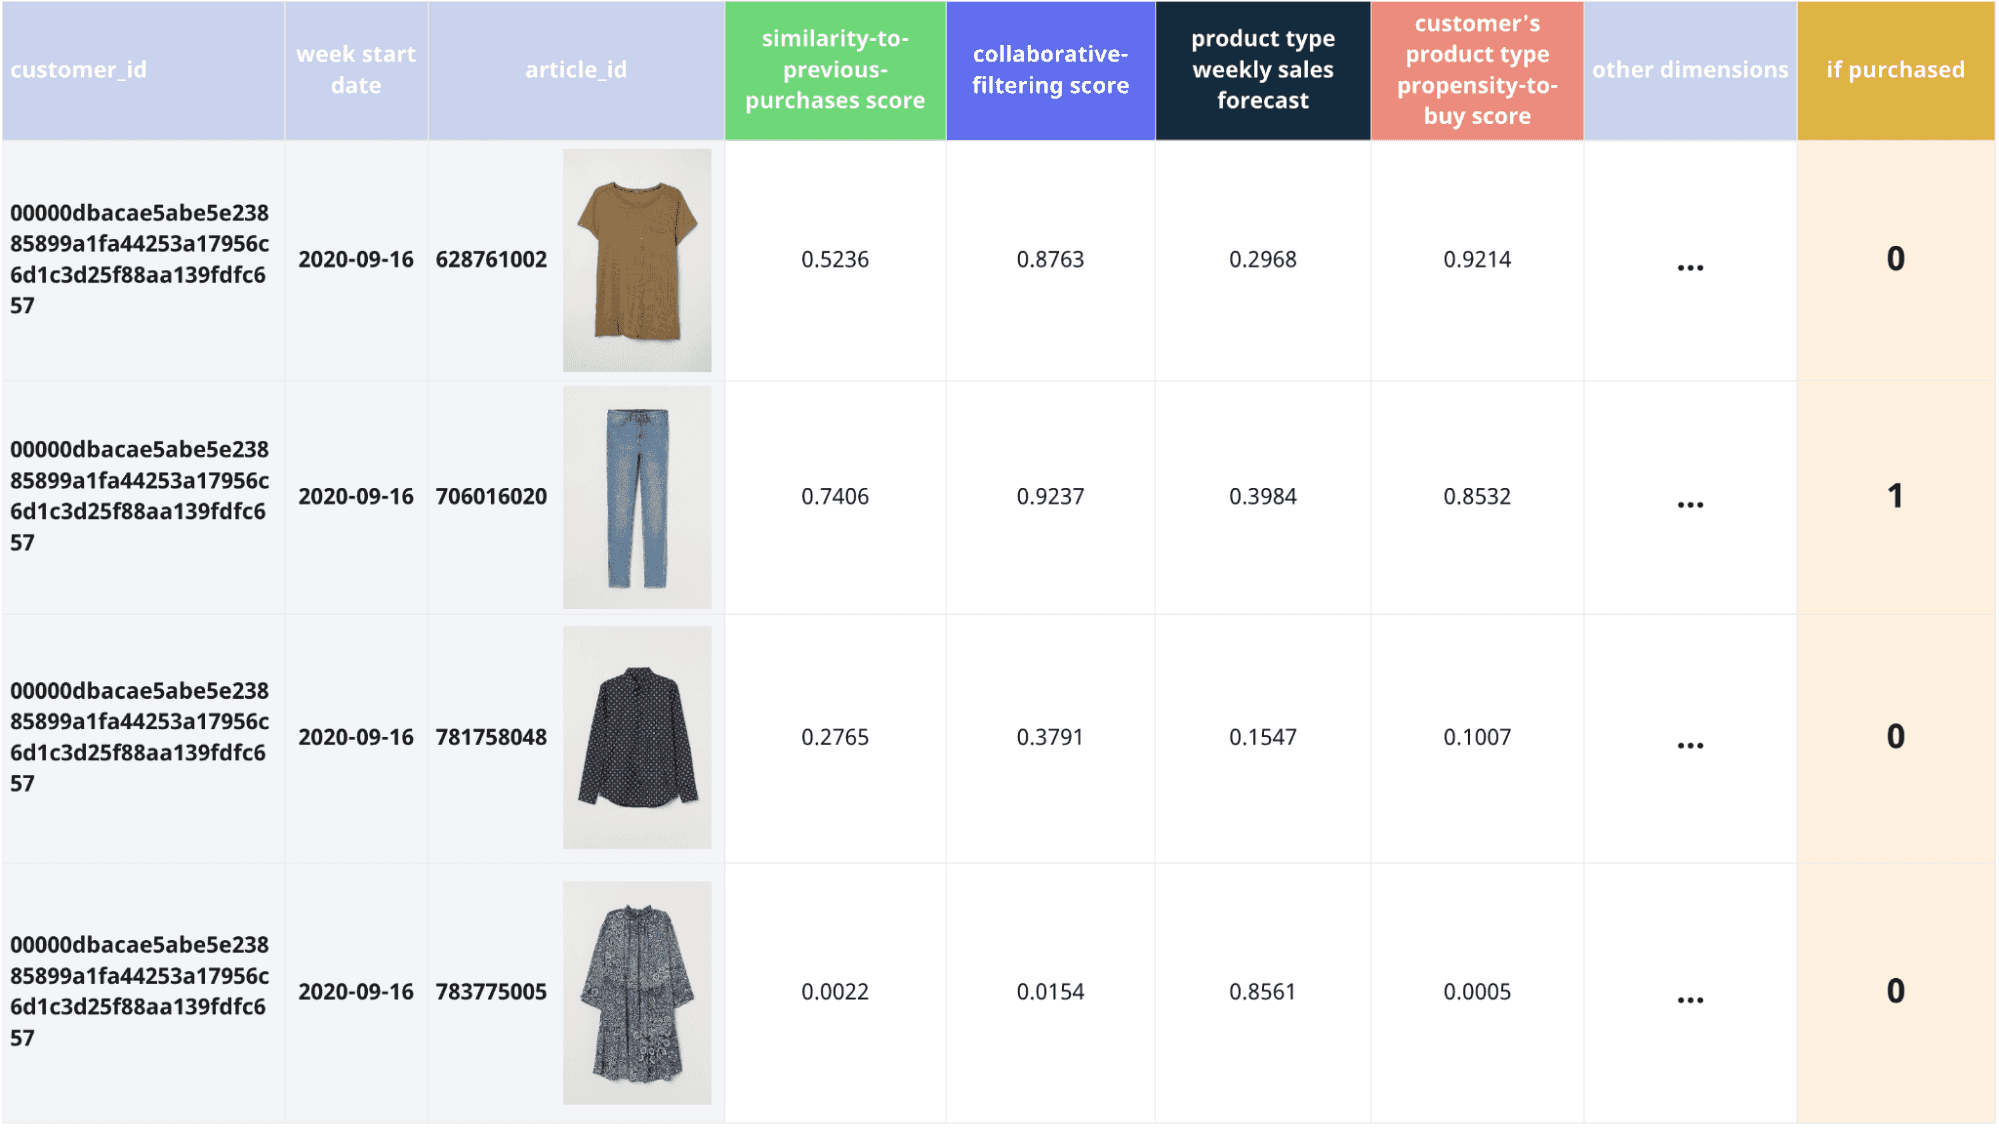Click the propensity-to-buy score column header
This screenshot has width=1999, height=1128.
point(1477,70)
